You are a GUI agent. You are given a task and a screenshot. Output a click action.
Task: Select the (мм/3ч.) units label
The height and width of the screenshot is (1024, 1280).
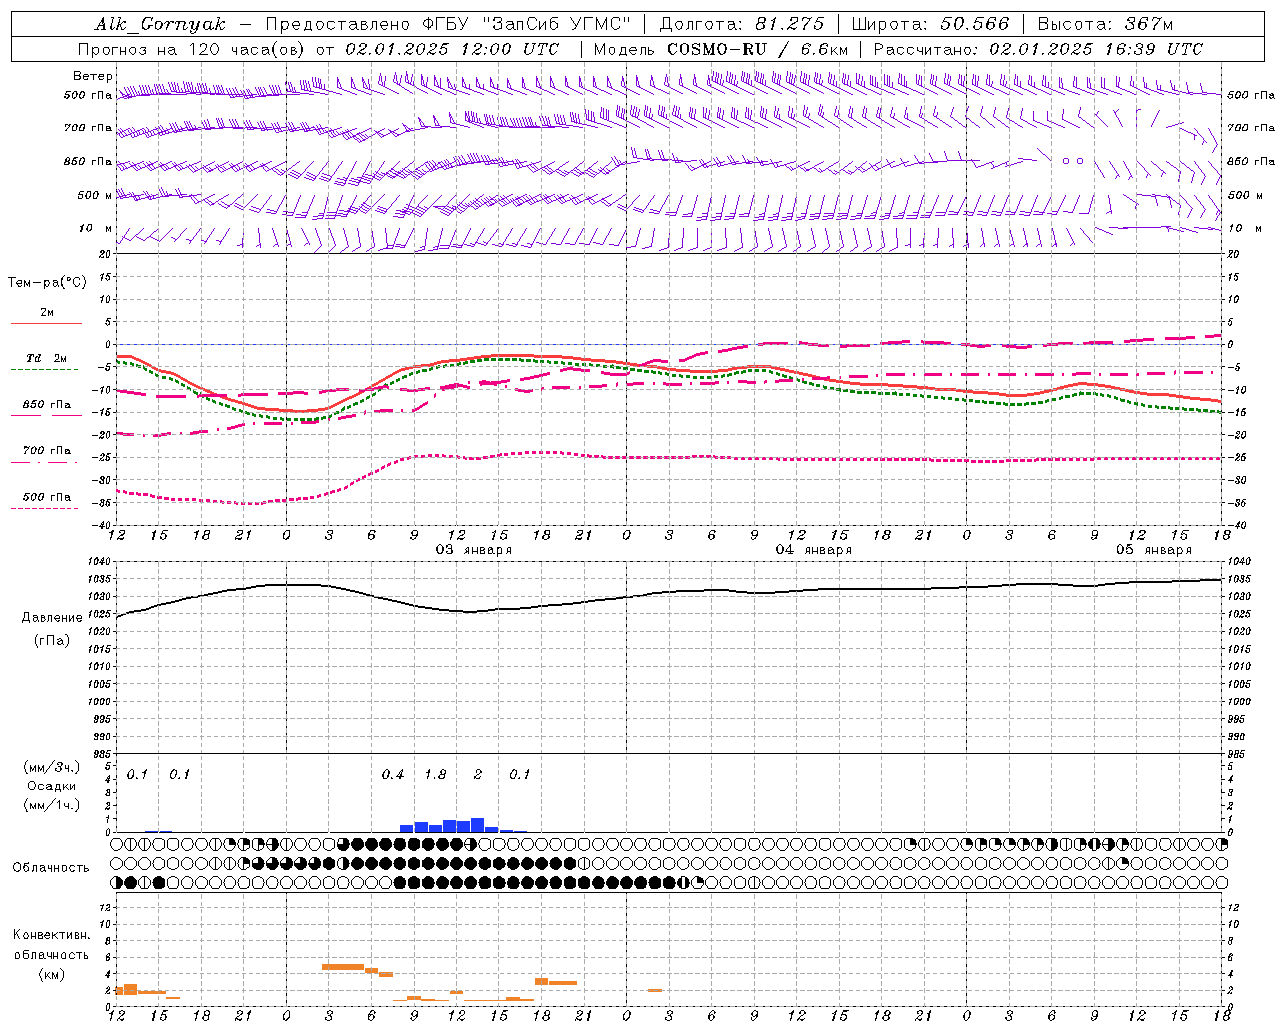point(51,768)
